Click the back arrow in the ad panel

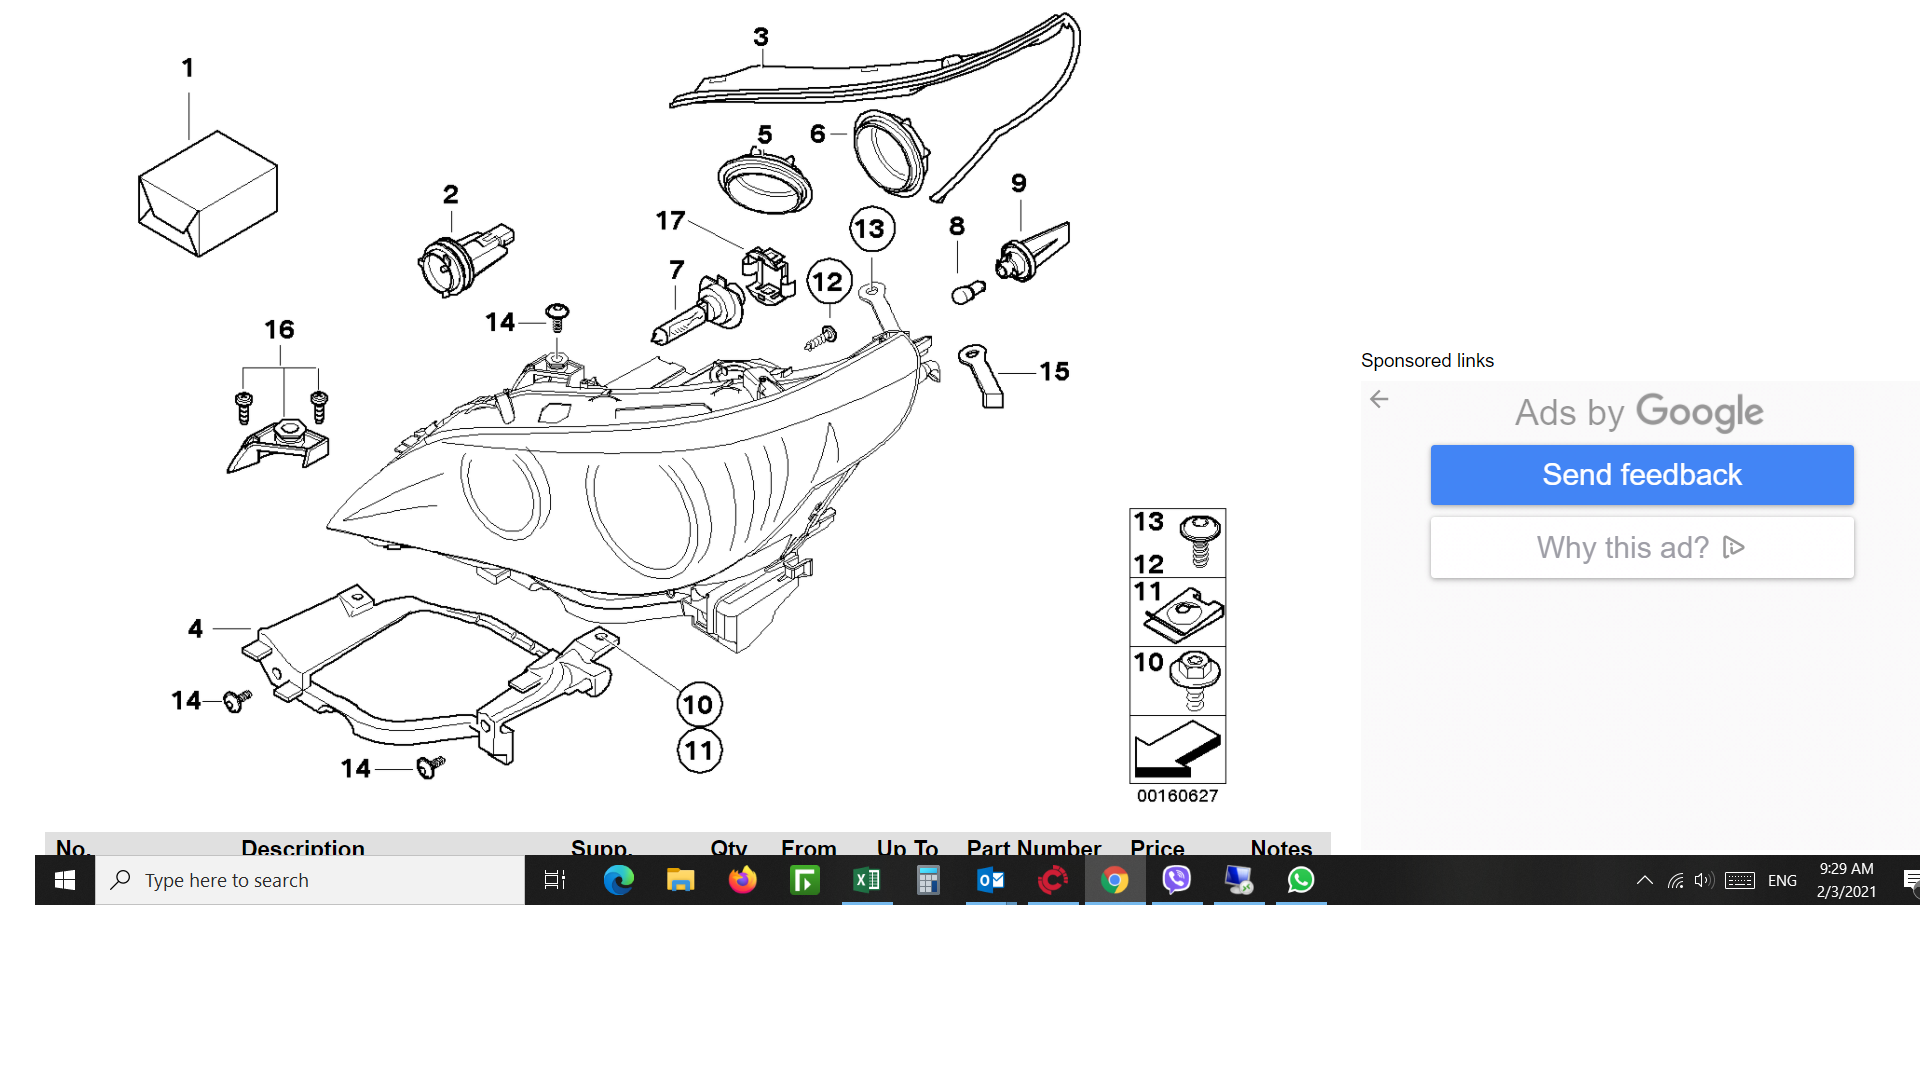pyautogui.click(x=1379, y=399)
